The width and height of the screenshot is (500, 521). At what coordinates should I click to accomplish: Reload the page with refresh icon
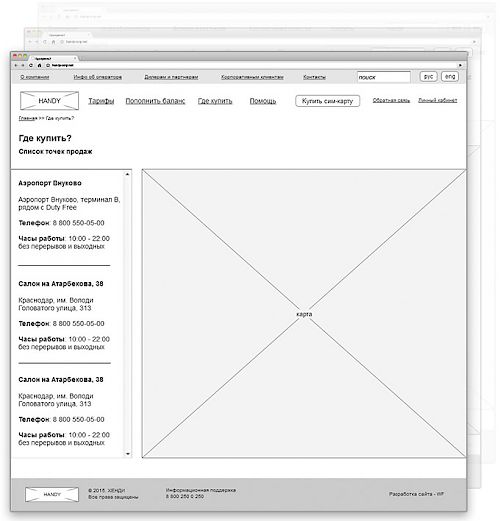point(31,65)
